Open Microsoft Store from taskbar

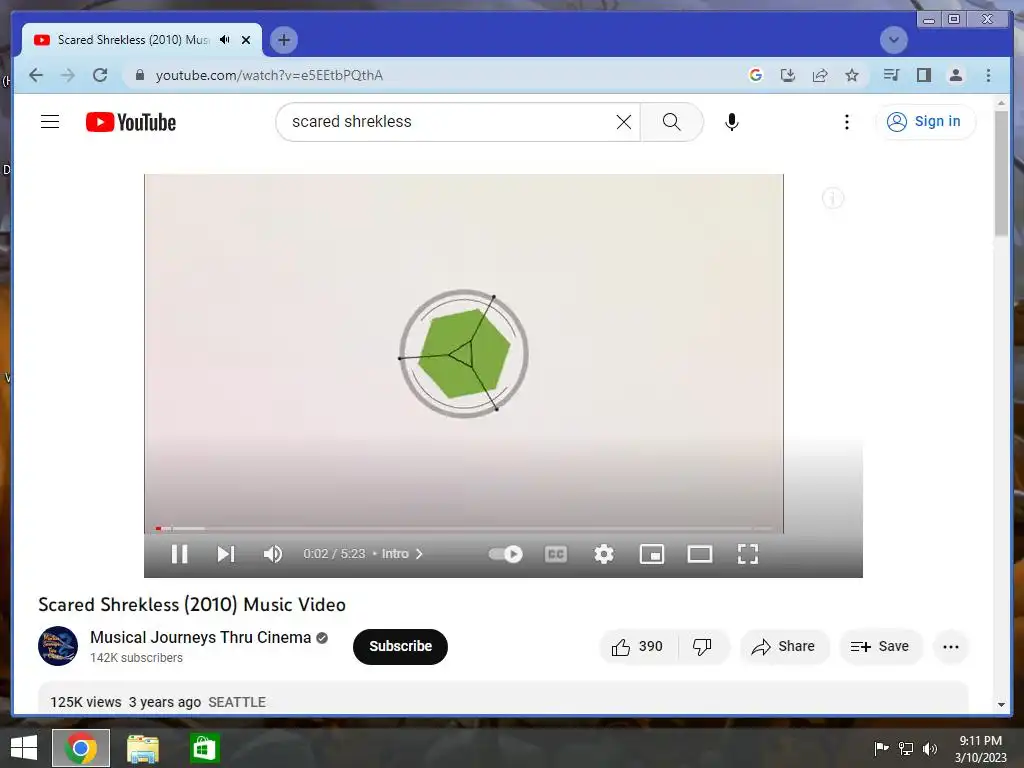(x=204, y=748)
